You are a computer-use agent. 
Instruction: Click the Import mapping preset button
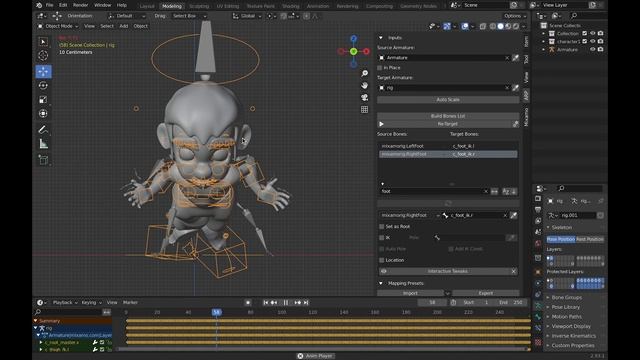[410, 293]
